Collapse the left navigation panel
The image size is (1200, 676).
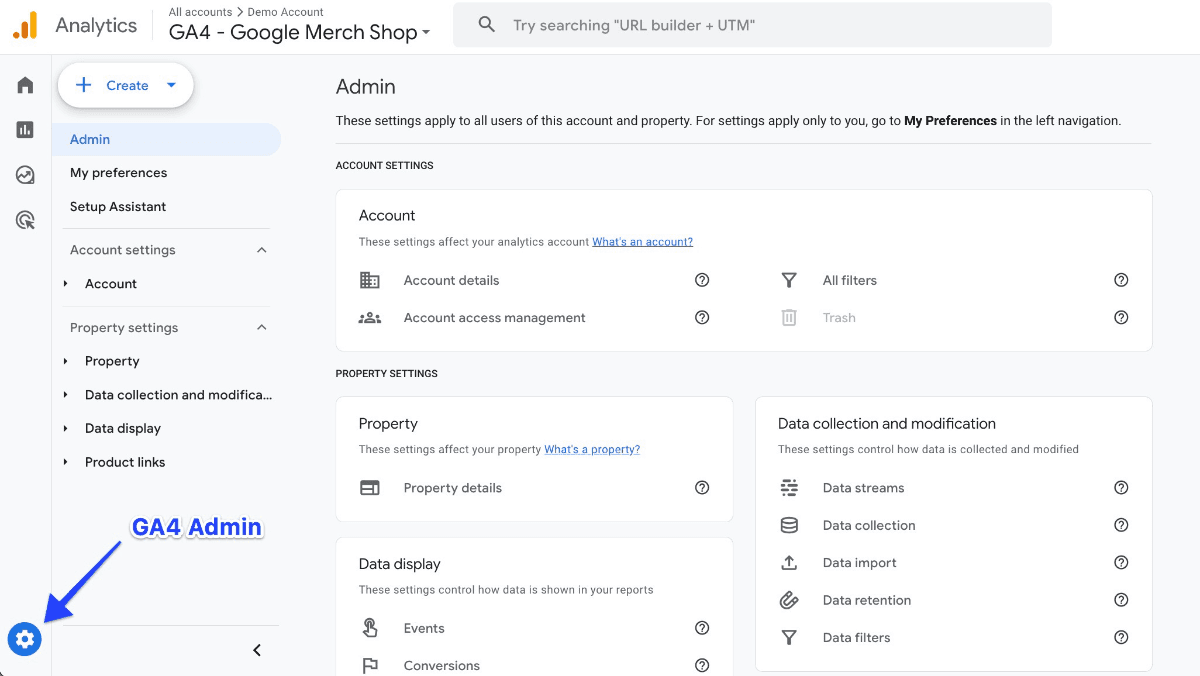[x=257, y=651]
